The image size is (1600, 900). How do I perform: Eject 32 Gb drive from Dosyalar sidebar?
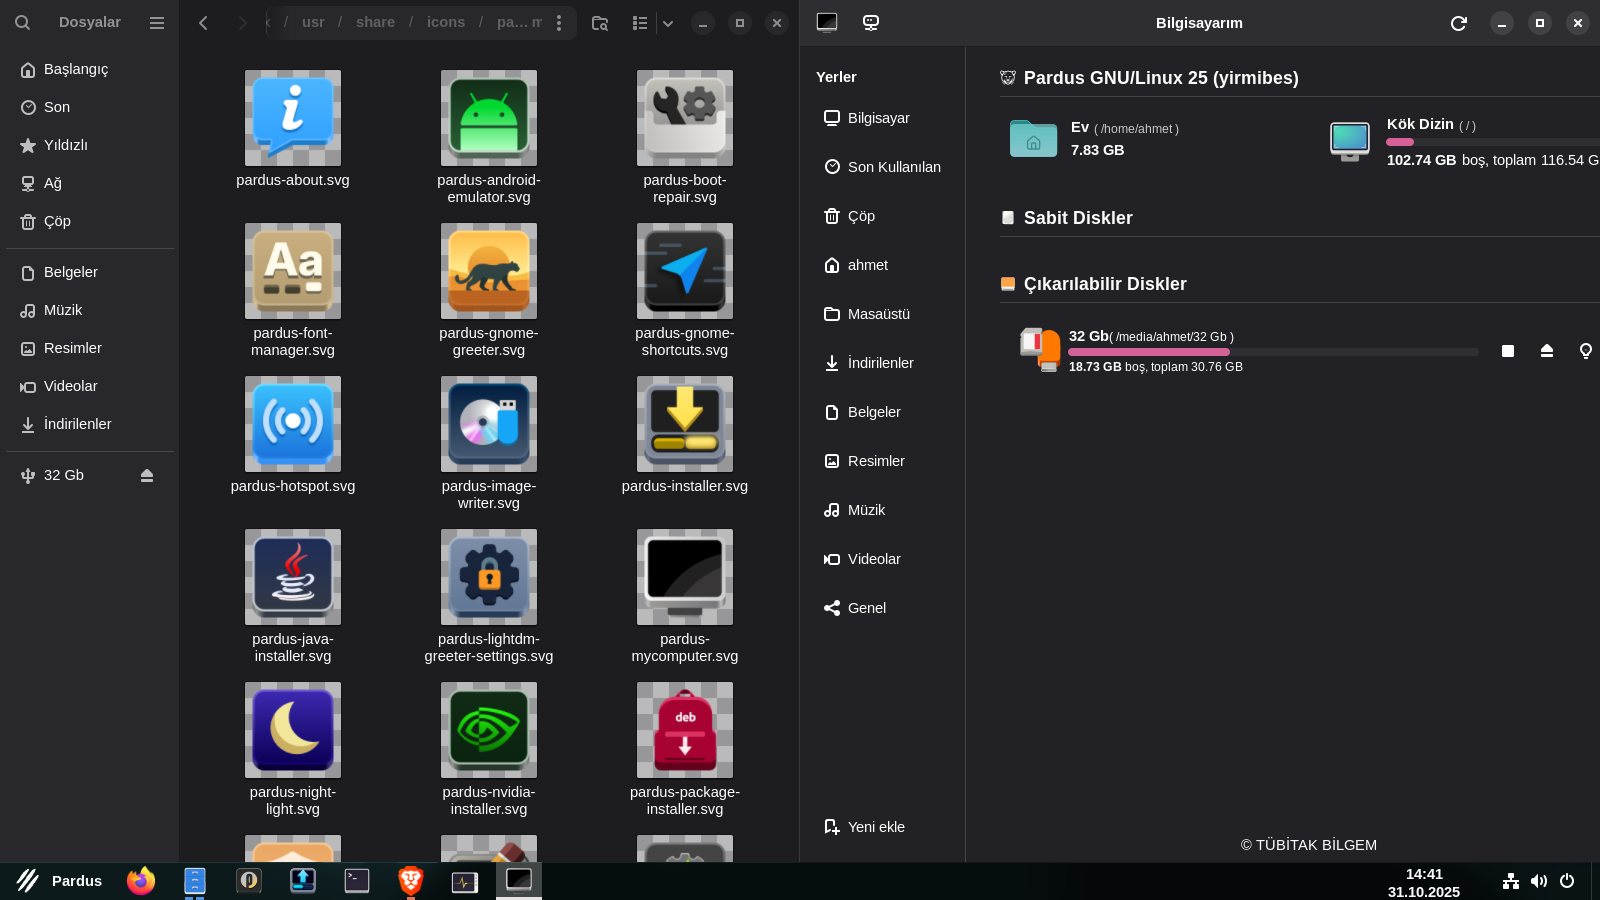(147, 476)
